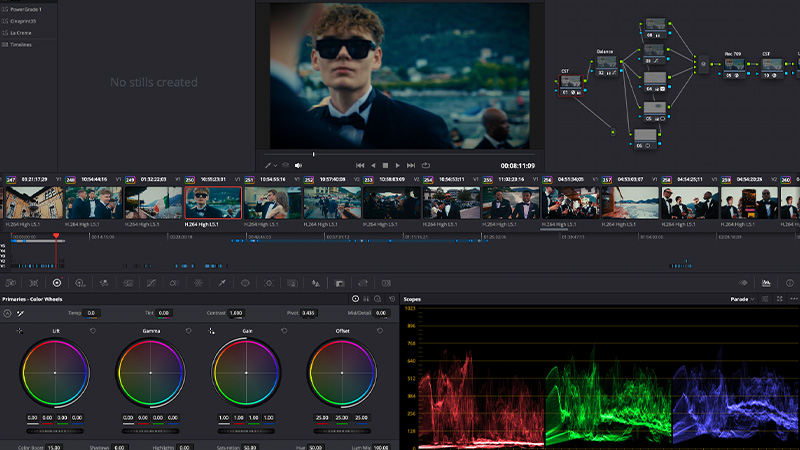Switch to primaries bars mode

[366, 299]
